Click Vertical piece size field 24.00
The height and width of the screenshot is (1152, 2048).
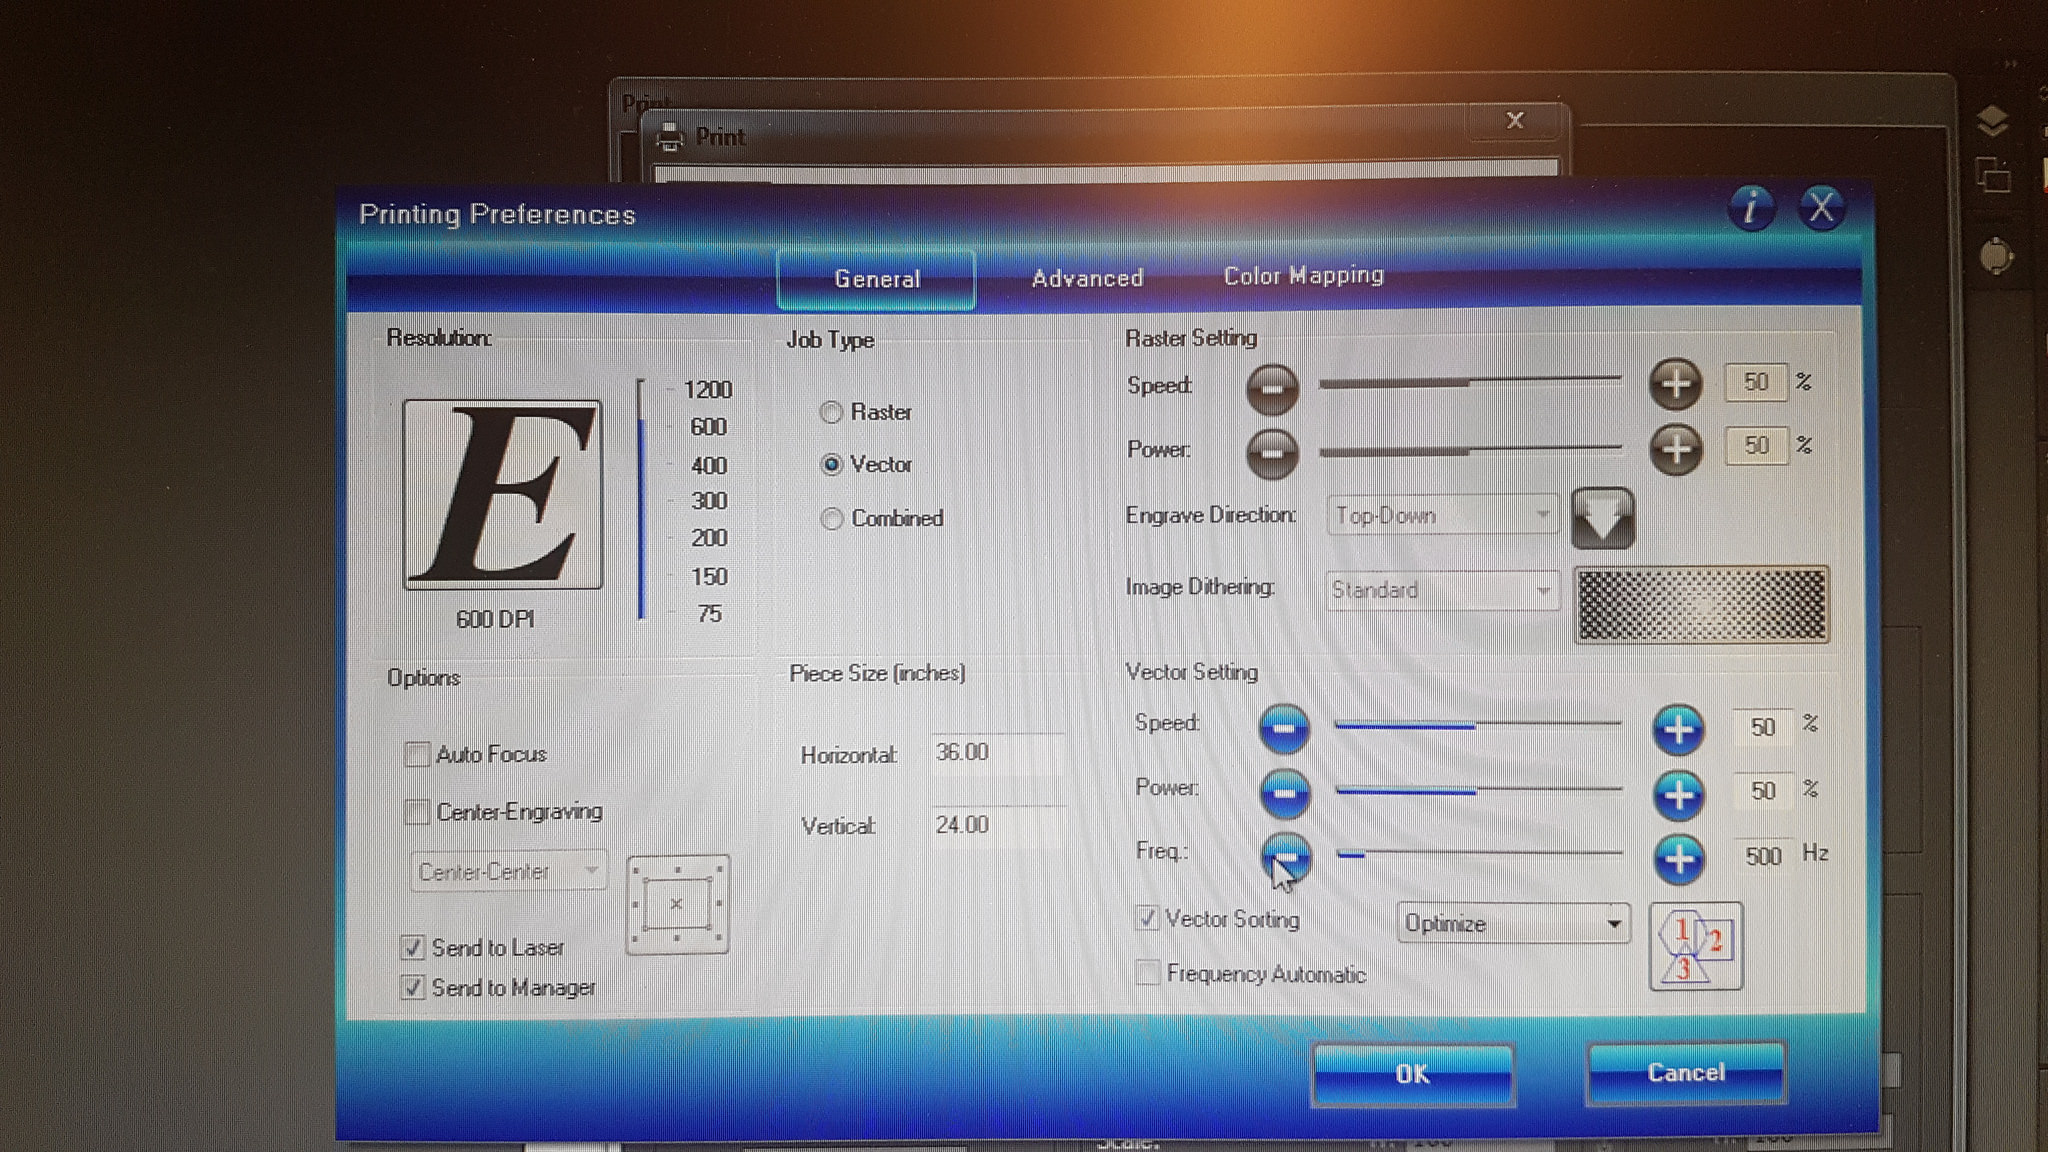997,825
